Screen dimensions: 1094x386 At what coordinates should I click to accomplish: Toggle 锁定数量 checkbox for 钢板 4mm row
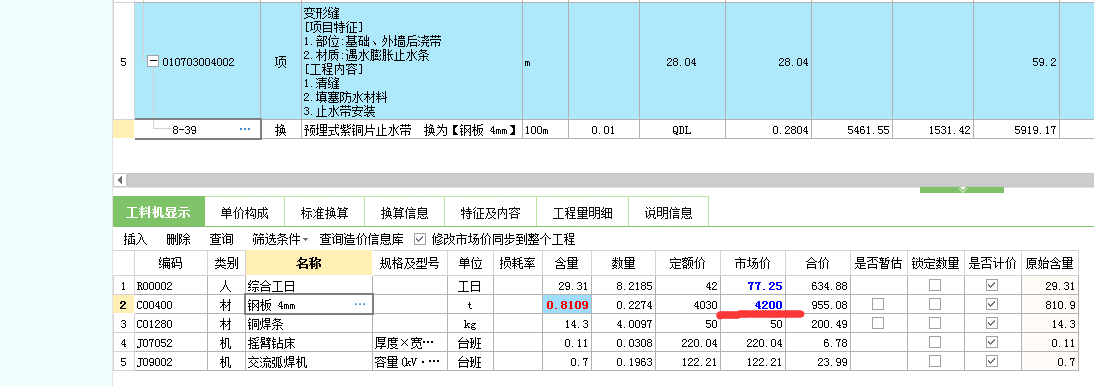coord(935,304)
